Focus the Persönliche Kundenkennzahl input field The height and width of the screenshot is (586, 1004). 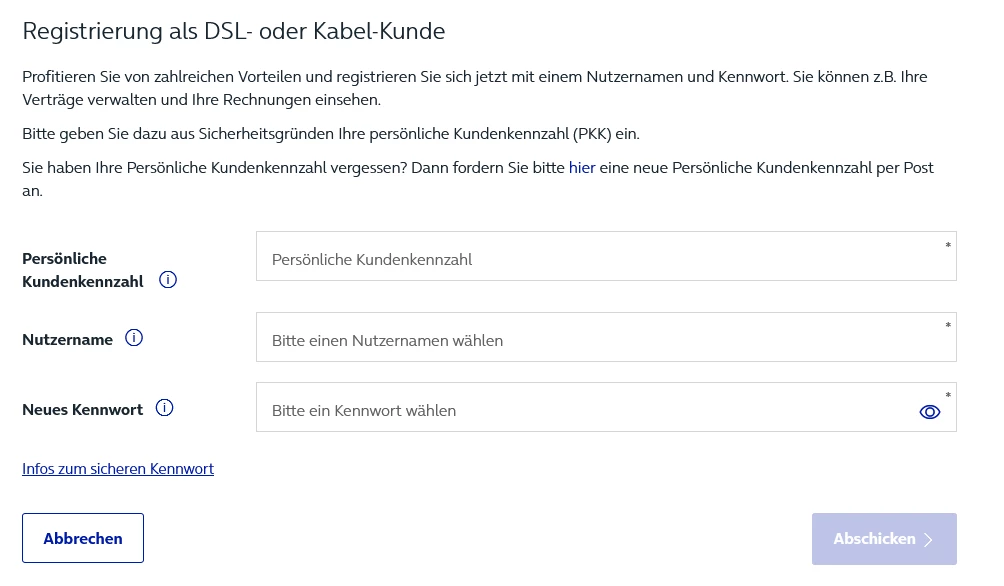click(600, 258)
